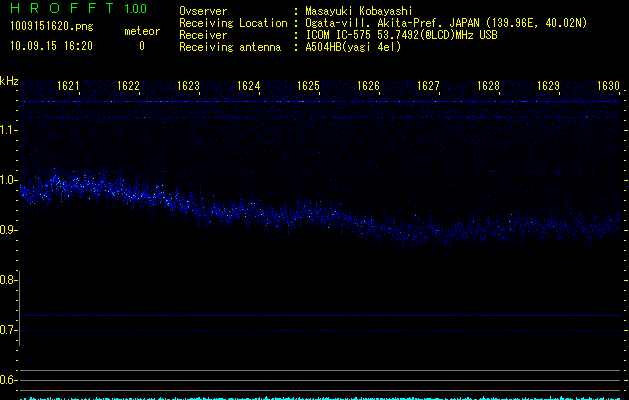Viewport: 629px width, 400px height.
Task: Click the 1628 time axis label
Action: pos(488,87)
